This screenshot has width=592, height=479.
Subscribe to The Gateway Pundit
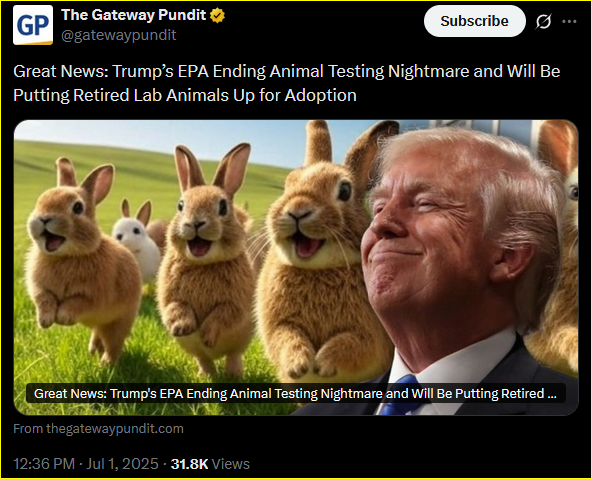pos(475,21)
